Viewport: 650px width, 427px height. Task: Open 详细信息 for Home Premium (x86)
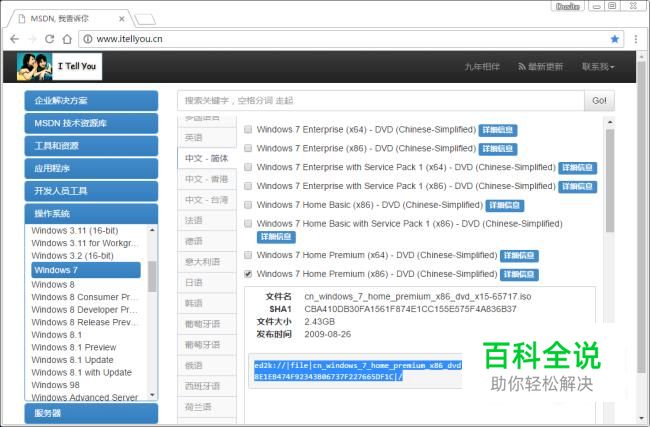[x=519, y=274]
